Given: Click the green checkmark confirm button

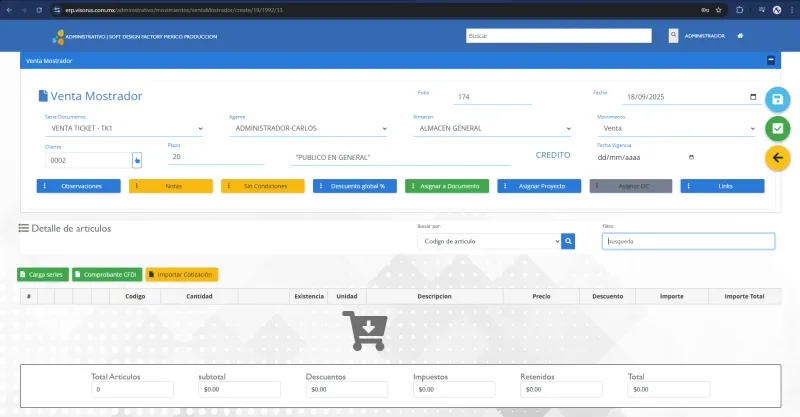Looking at the screenshot, I should click(778, 129).
